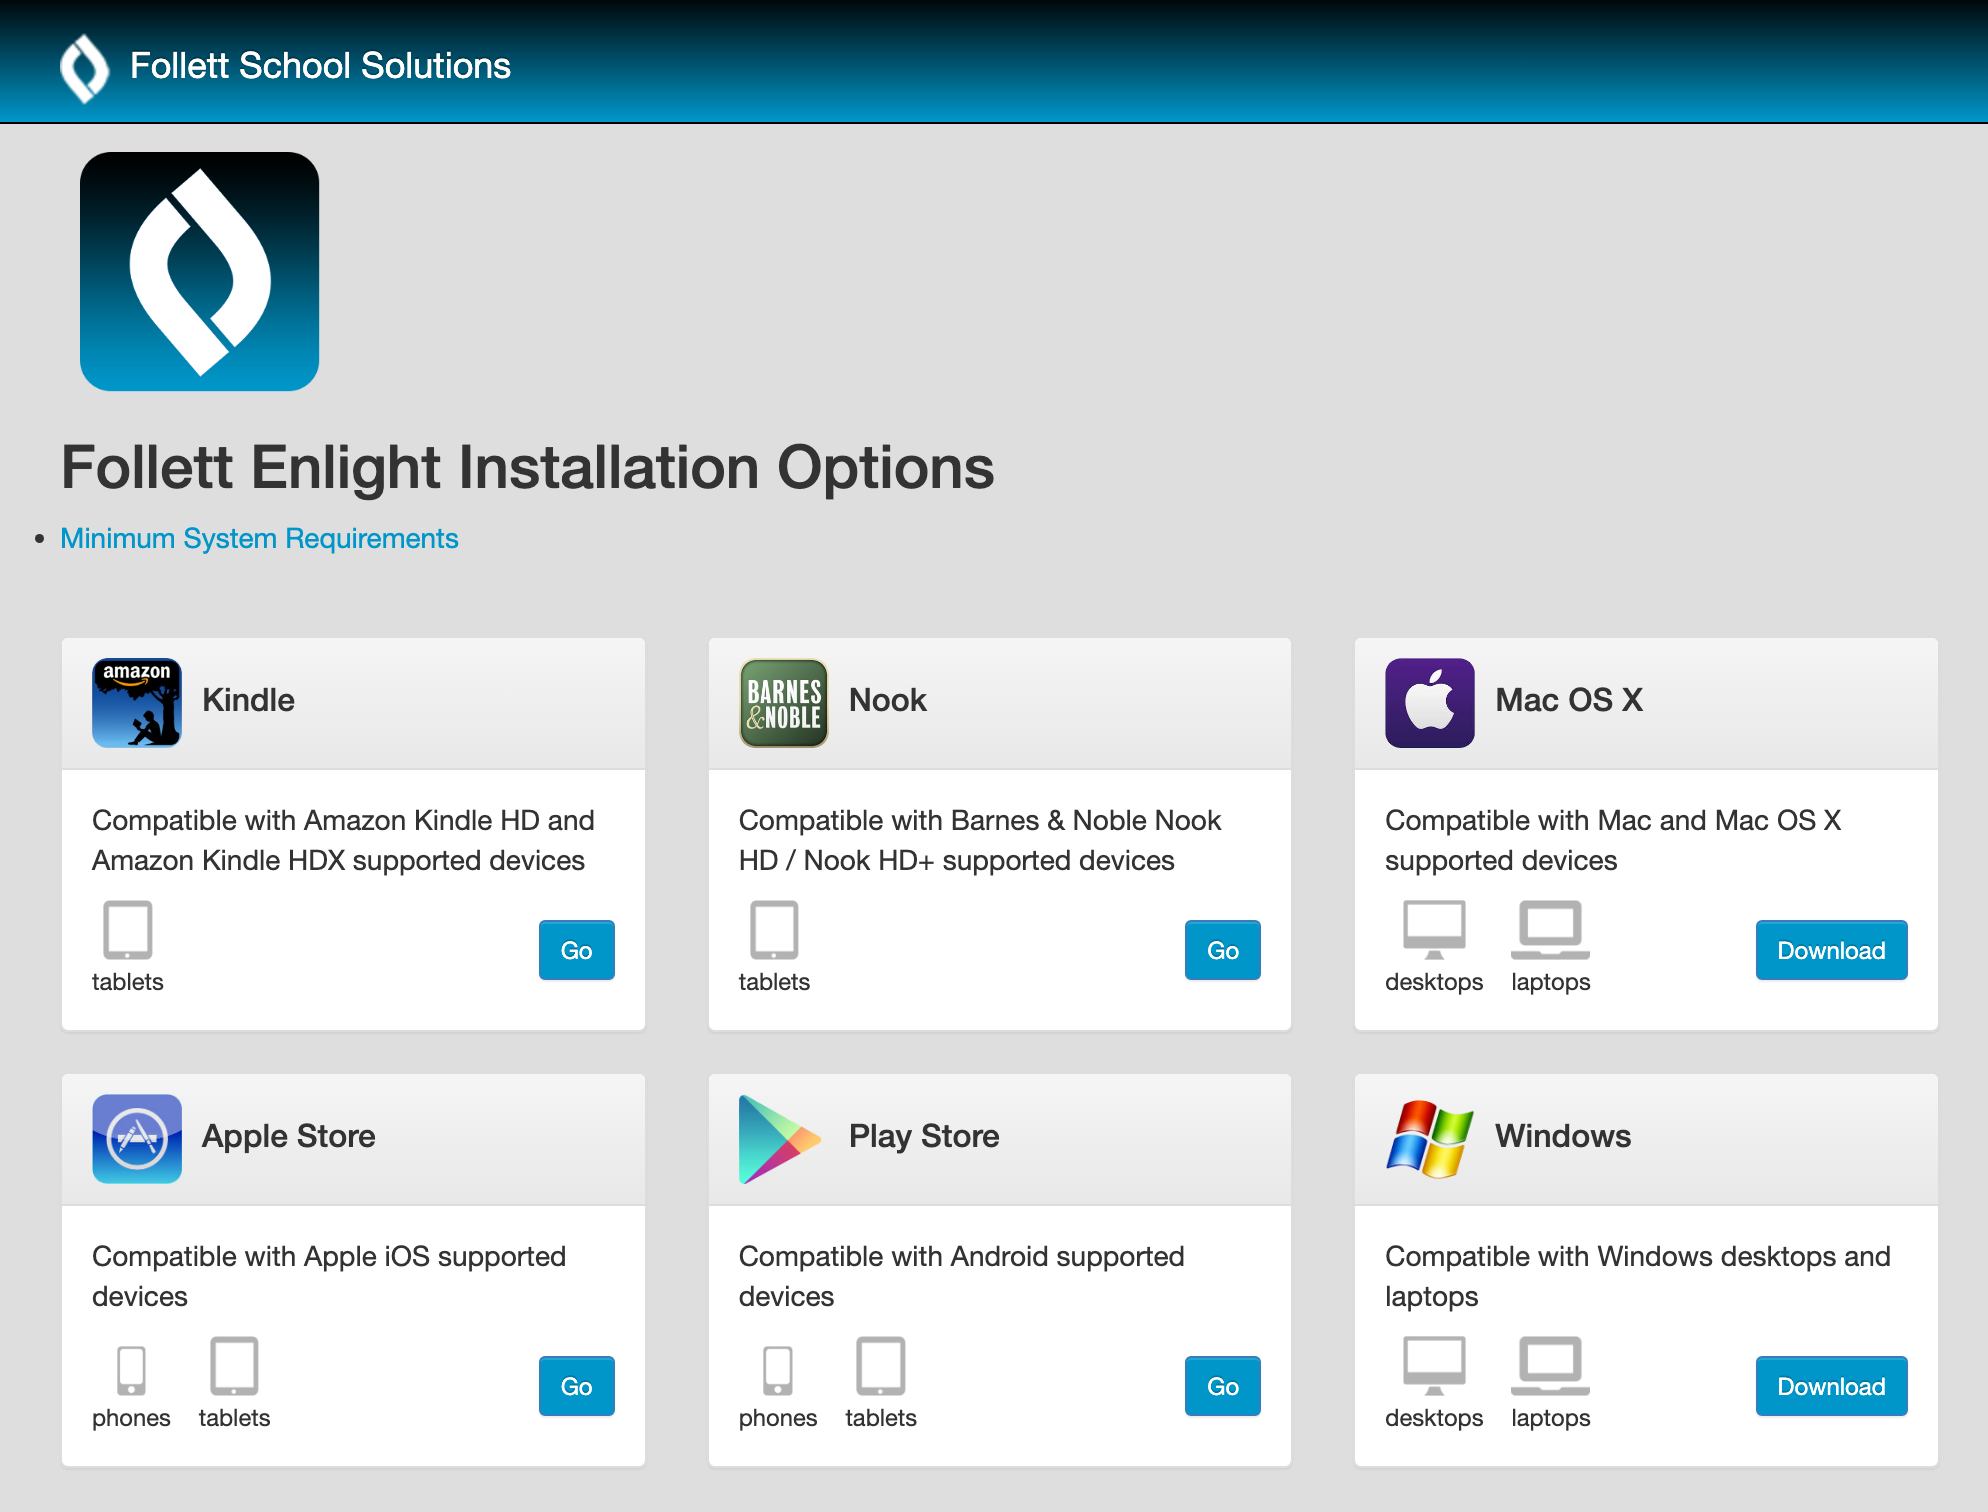
Task: Click the phones icon under Play Store
Action: (778, 1367)
